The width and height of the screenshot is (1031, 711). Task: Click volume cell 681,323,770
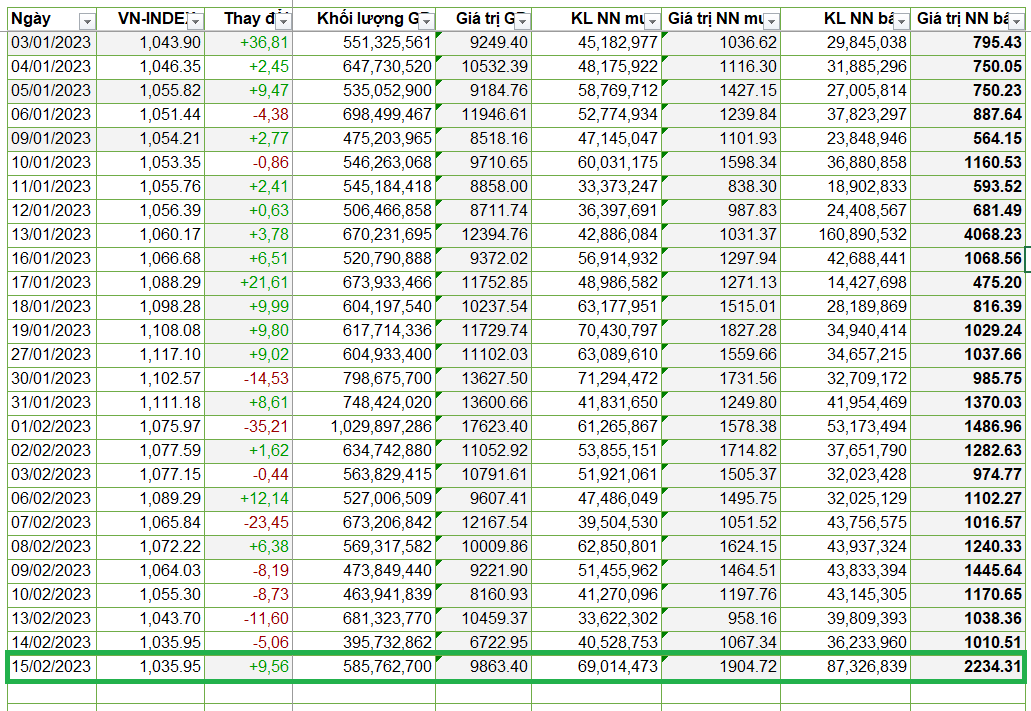(x=364, y=619)
